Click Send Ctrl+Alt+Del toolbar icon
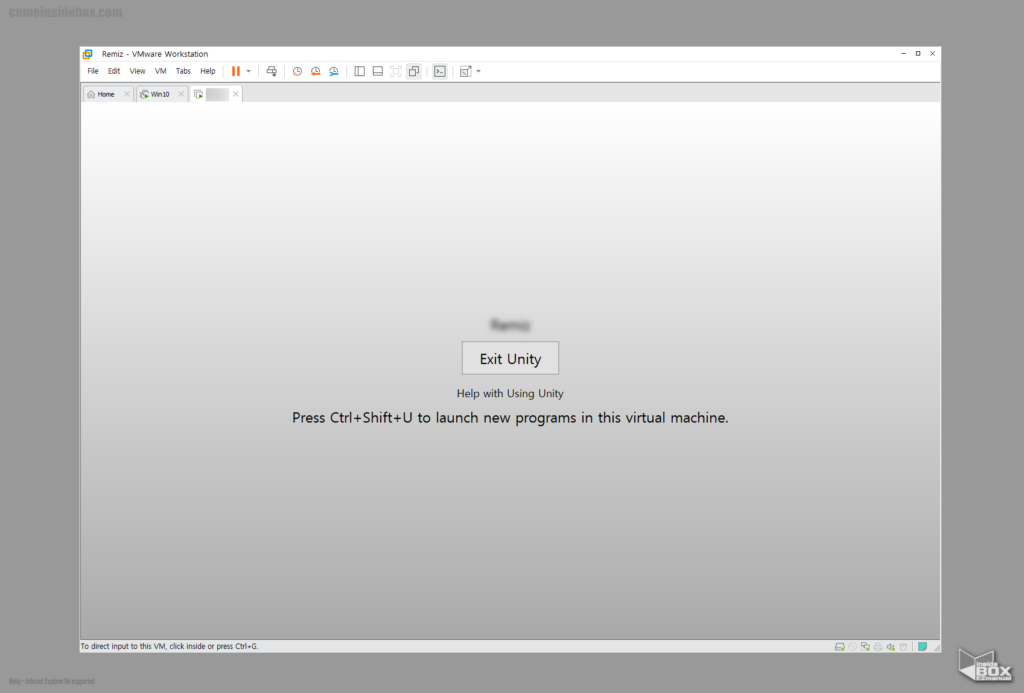 click(x=271, y=71)
